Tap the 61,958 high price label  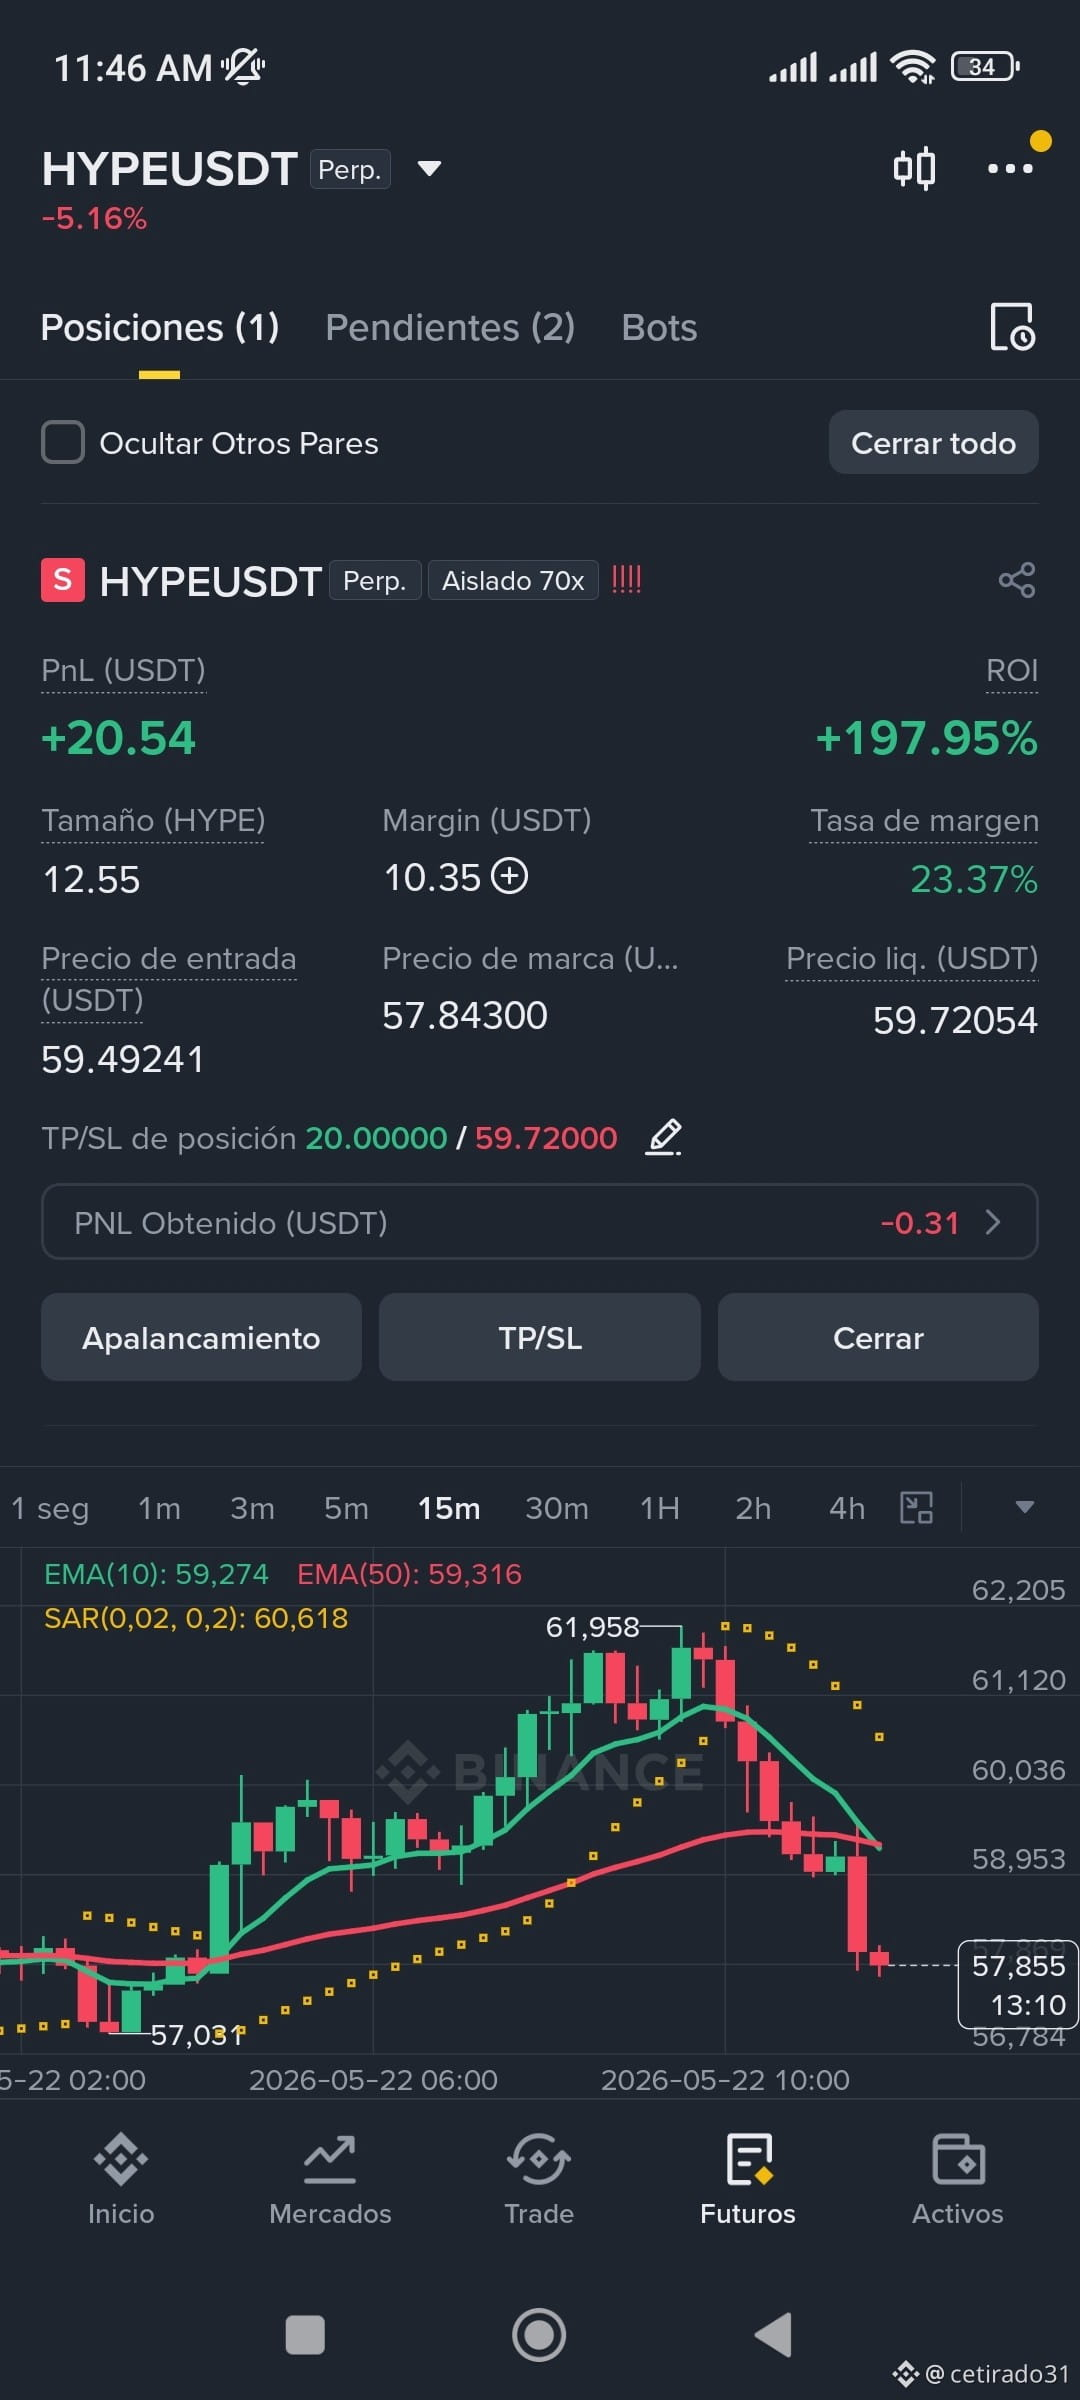[592, 1627]
